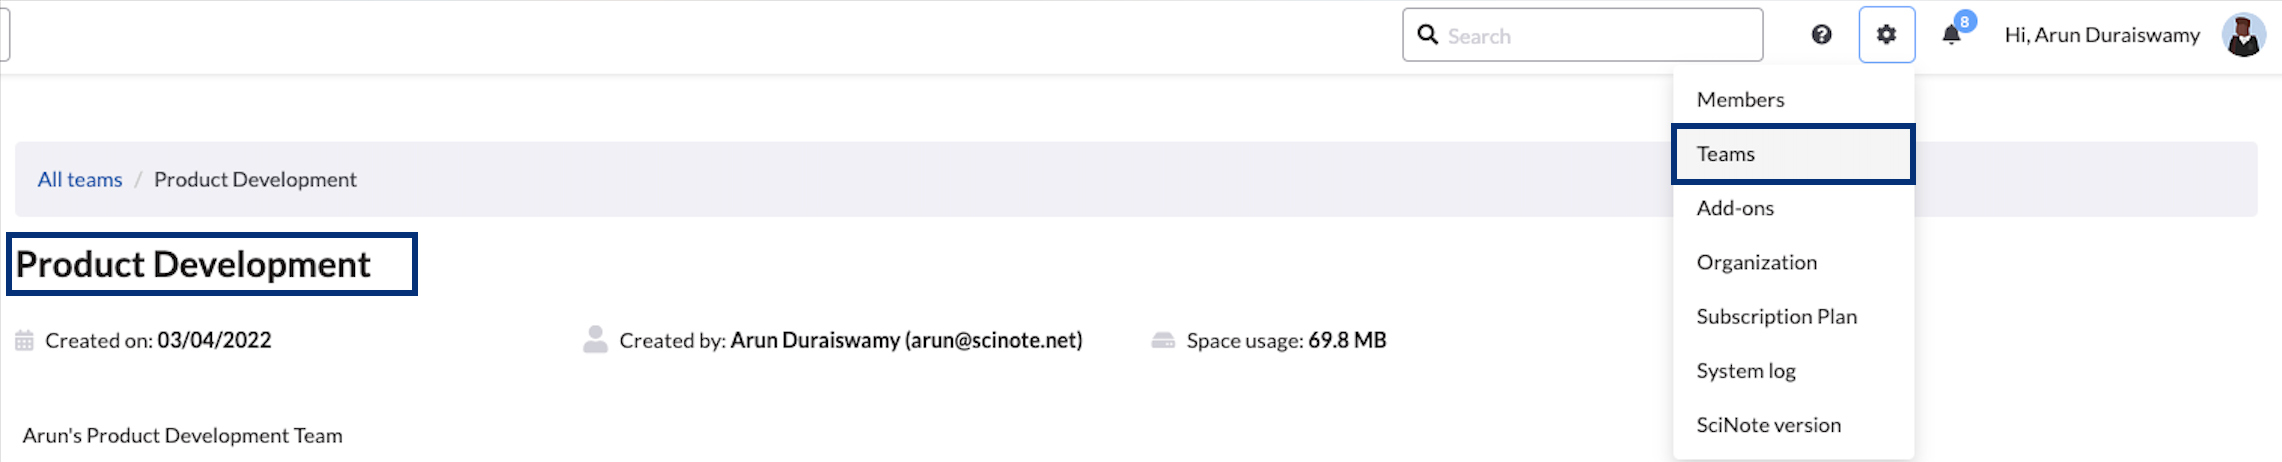Open Add-ons from the settings menu
Image resolution: width=2282 pixels, height=462 pixels.
click(x=1735, y=208)
